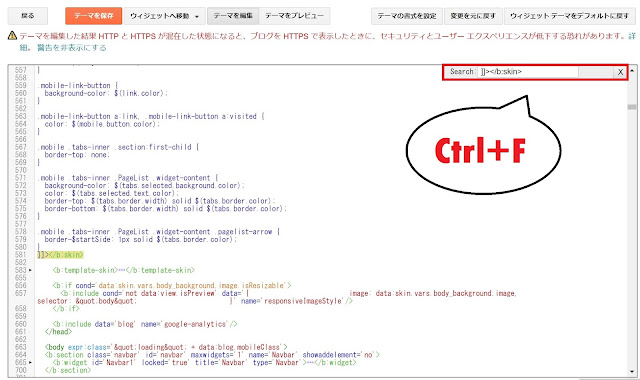Viewport: 640px width, 380px height.
Task: Click the </head> closing tag
Action: point(58,332)
